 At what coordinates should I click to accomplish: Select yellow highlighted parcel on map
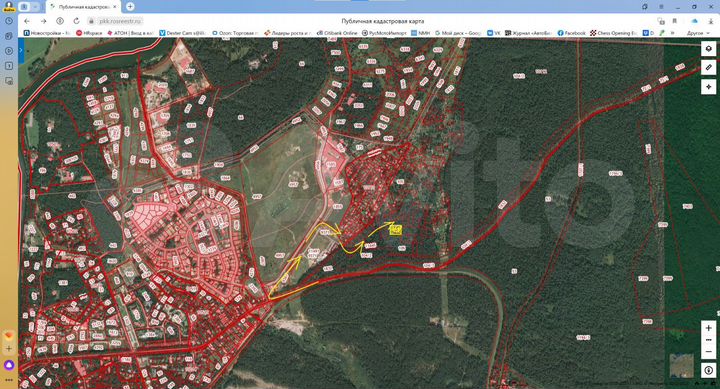pyautogui.click(x=395, y=230)
